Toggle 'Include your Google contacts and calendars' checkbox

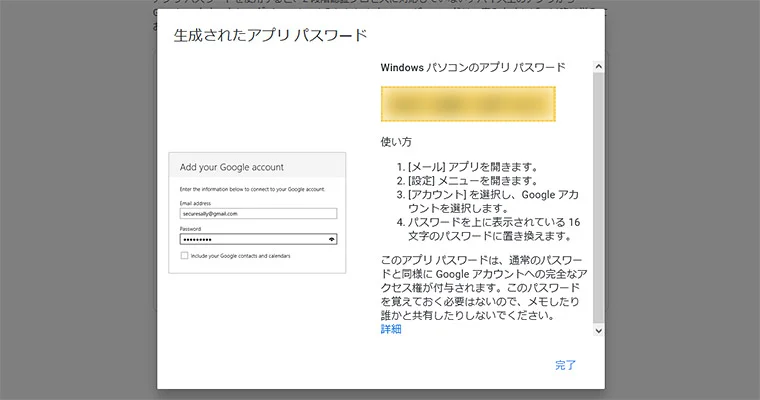(184, 256)
